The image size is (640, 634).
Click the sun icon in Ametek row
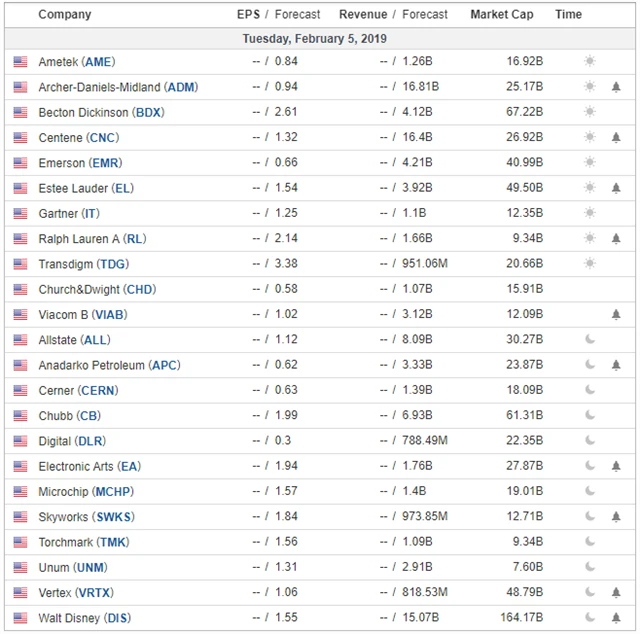pos(590,61)
